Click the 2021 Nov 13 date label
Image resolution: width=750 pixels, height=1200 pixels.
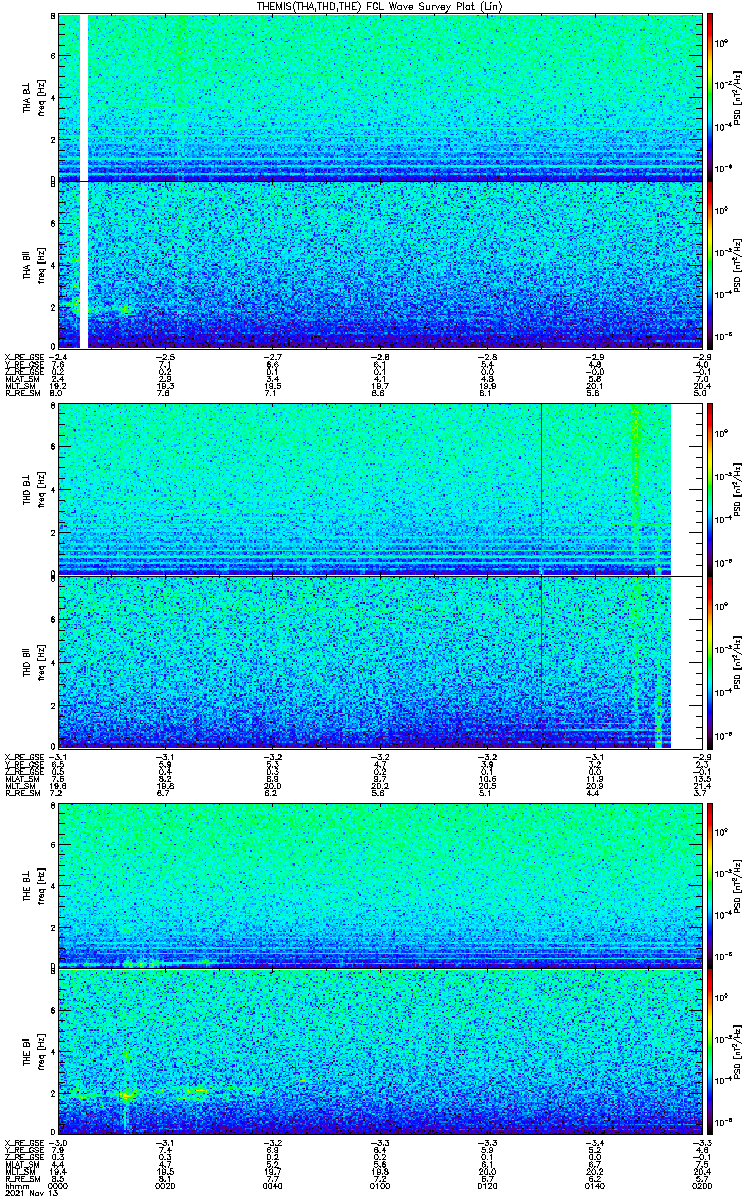coord(30,1194)
